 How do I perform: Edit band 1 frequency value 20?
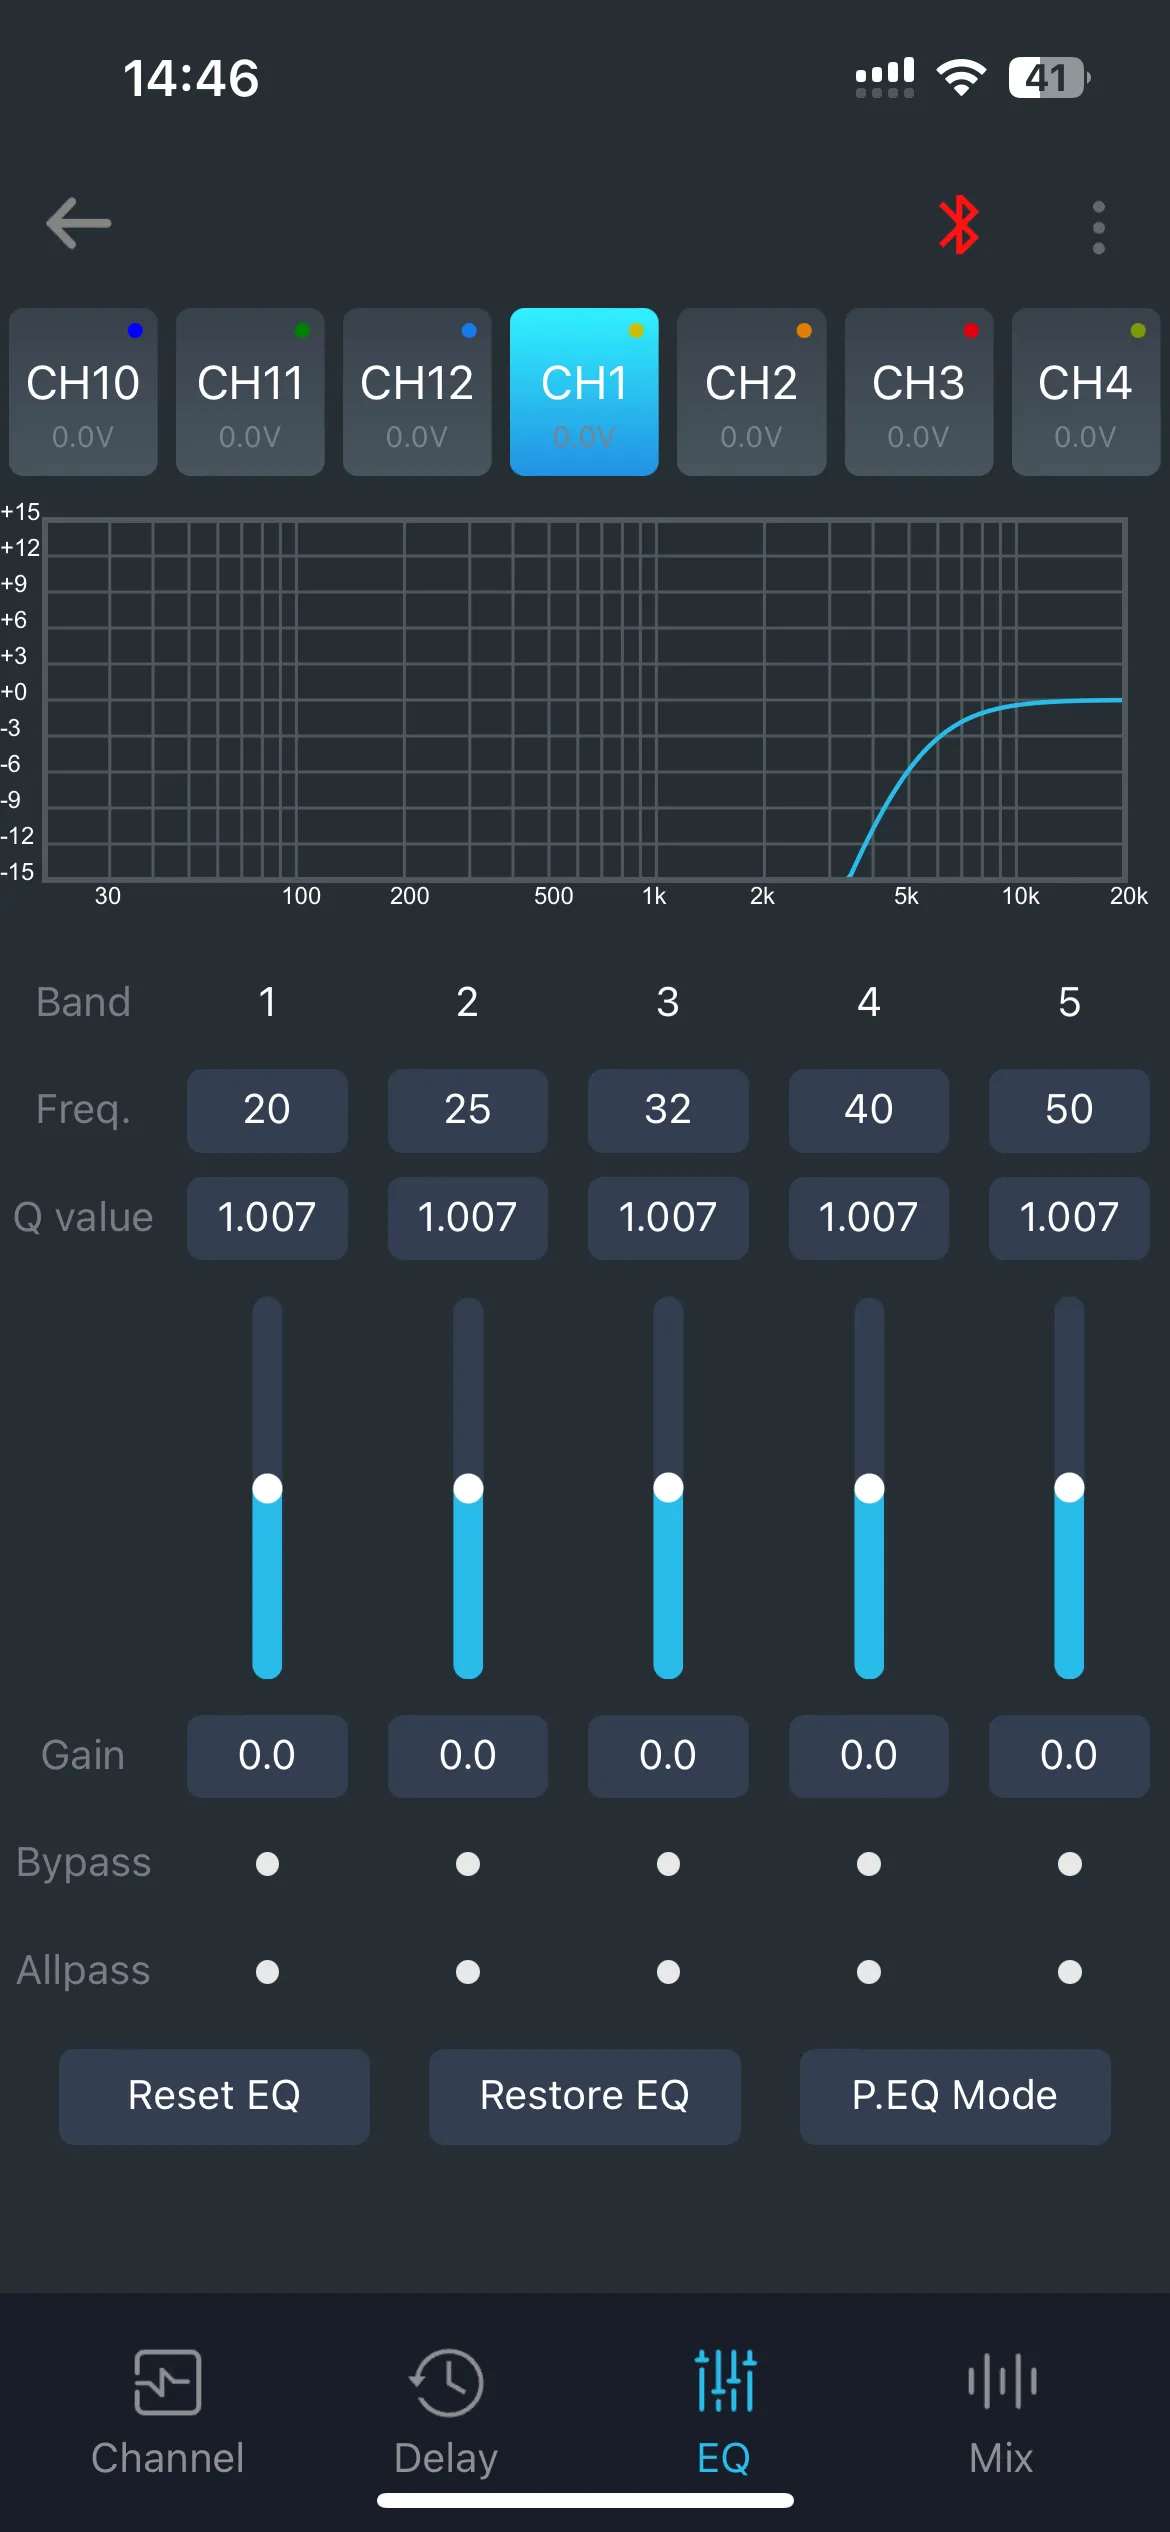[x=267, y=1110]
